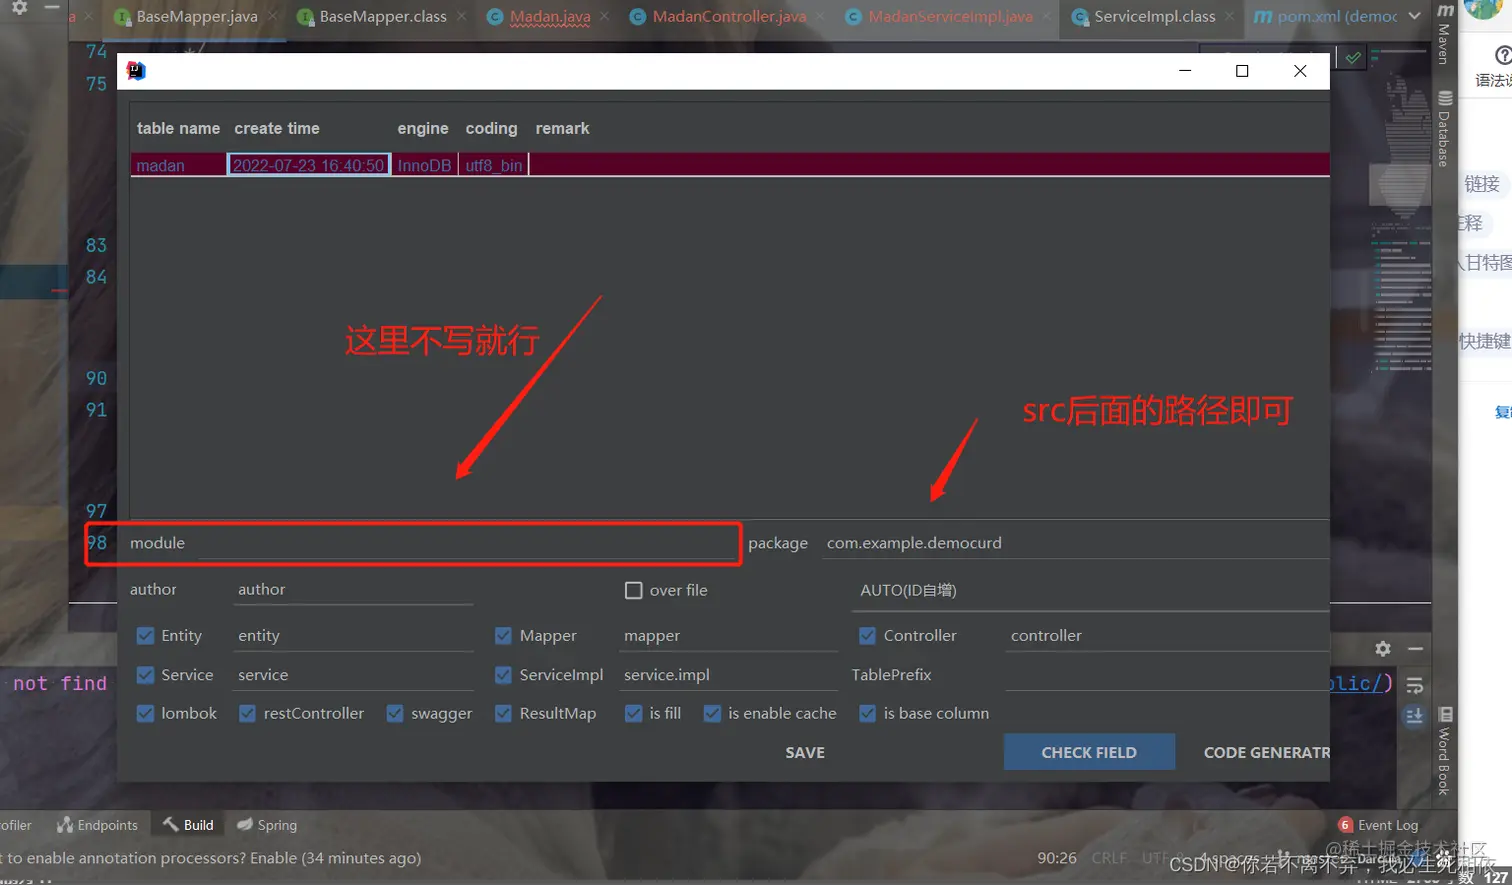Toggle the swagger checkbox

pos(395,713)
